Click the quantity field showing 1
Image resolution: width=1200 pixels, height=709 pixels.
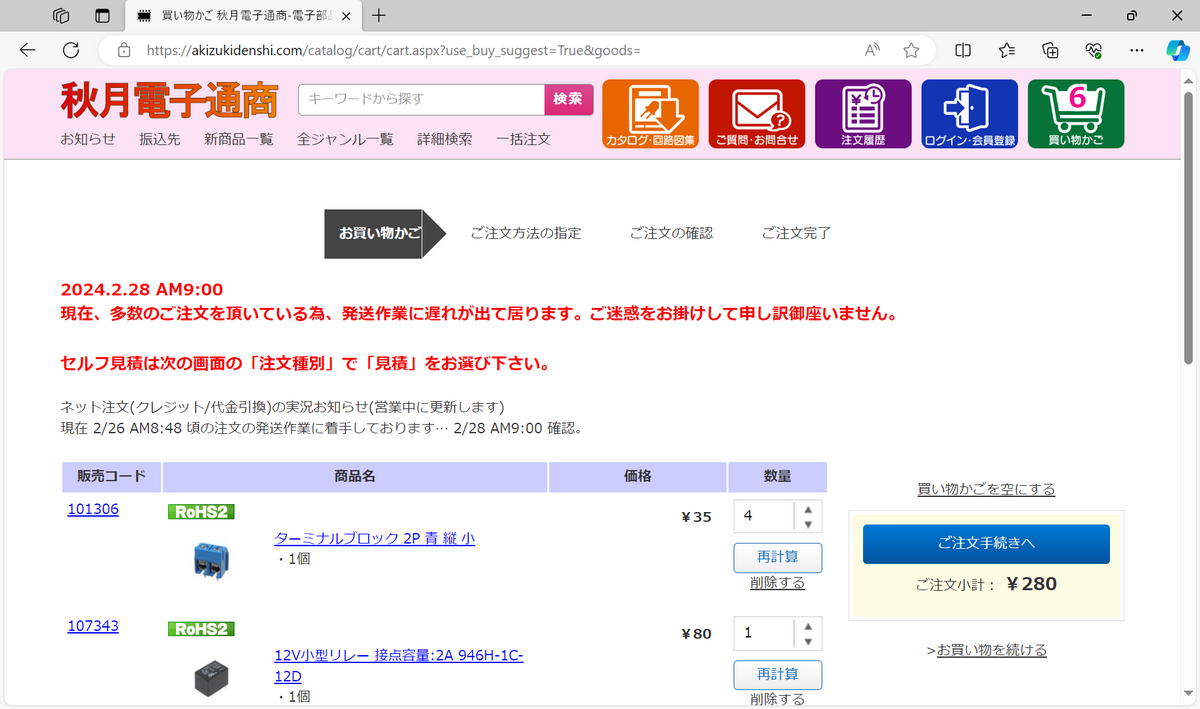click(765, 633)
